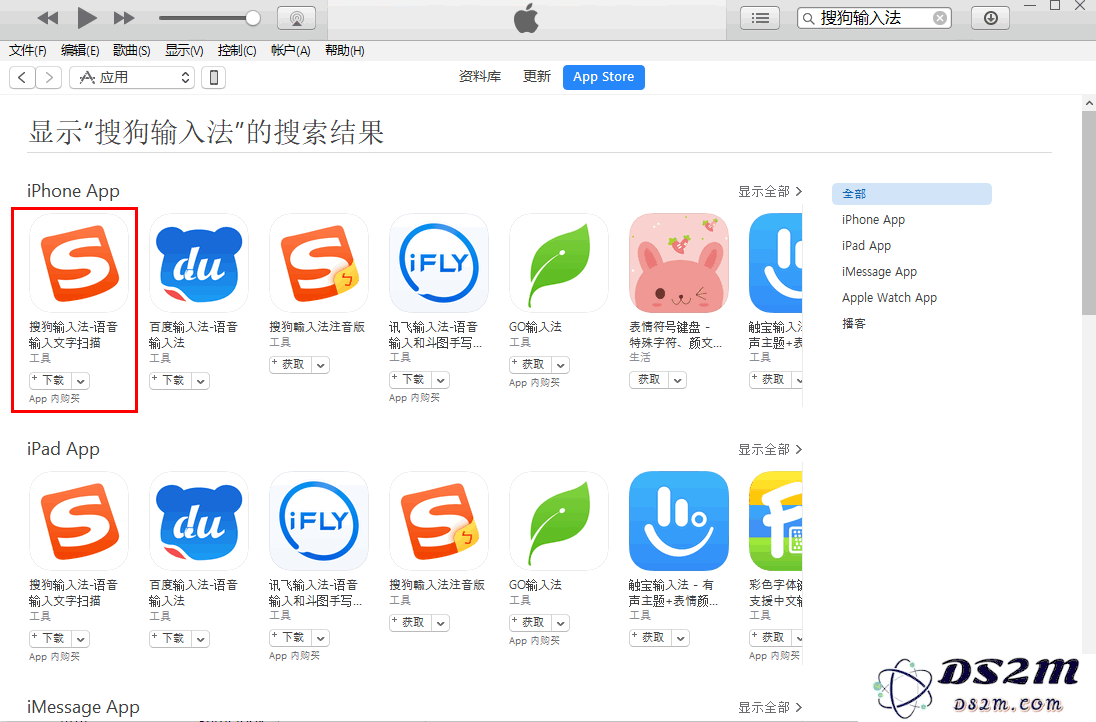The height and width of the screenshot is (722, 1096).
Task: Click the fast forward next button
Action: point(124,18)
